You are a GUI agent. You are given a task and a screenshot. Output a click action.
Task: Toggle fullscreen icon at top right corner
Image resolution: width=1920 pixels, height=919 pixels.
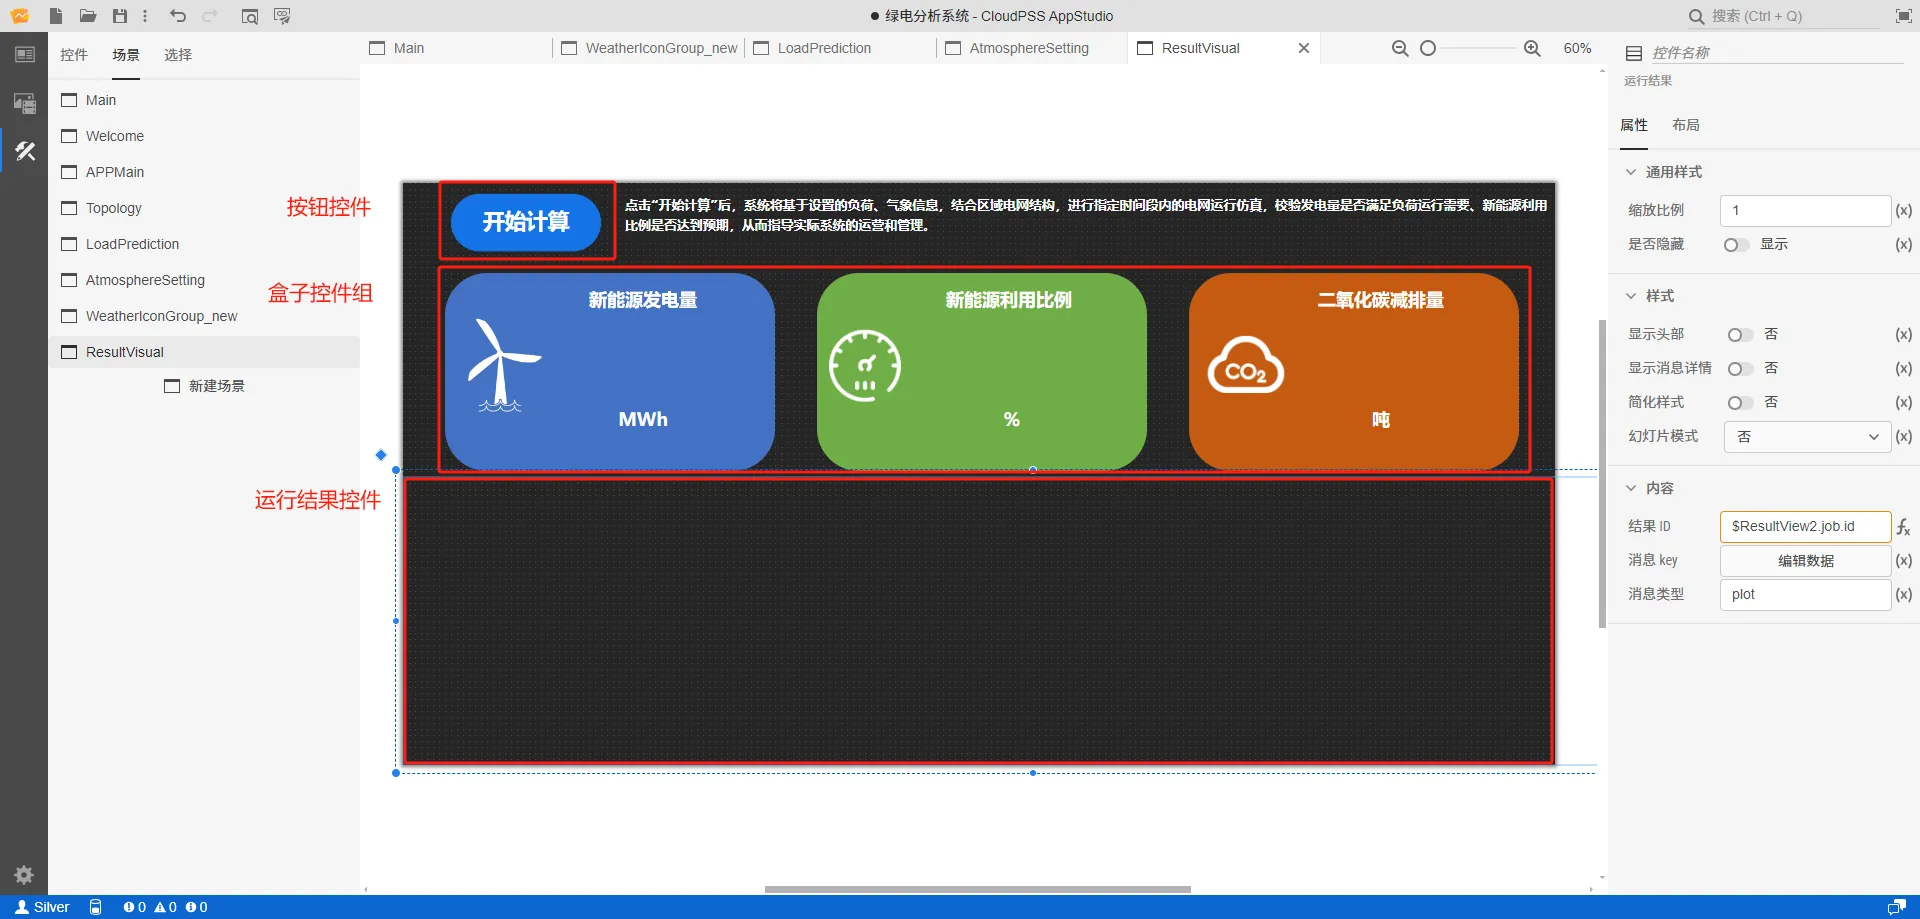pos(1904,16)
